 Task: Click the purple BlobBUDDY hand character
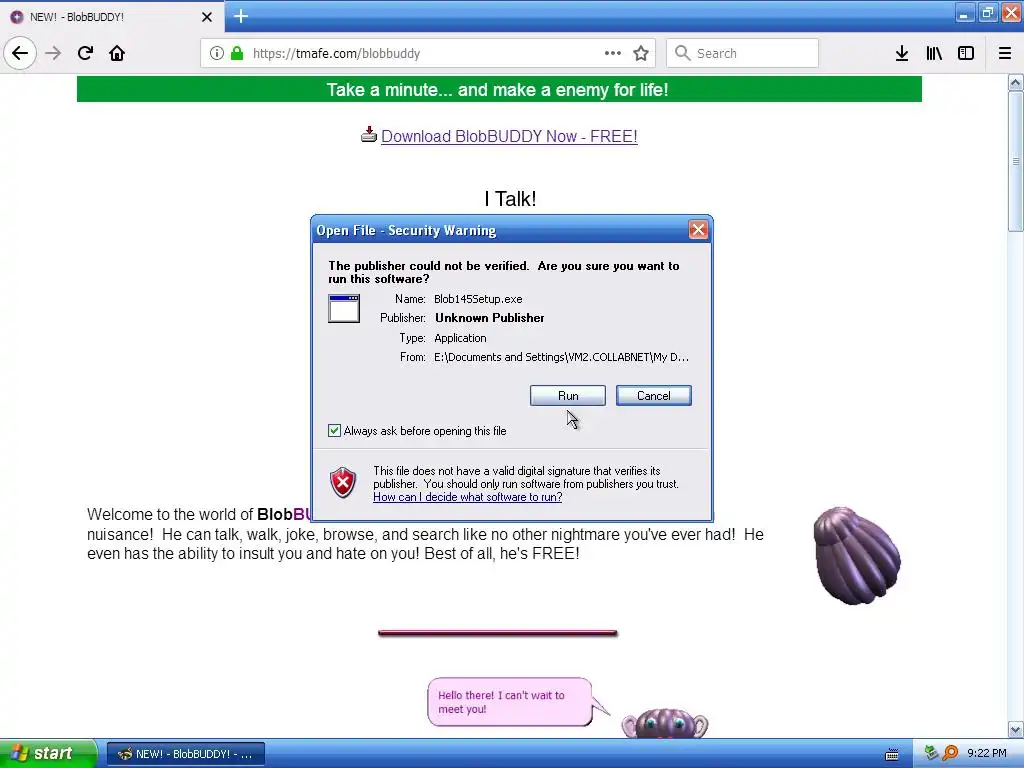tap(857, 556)
